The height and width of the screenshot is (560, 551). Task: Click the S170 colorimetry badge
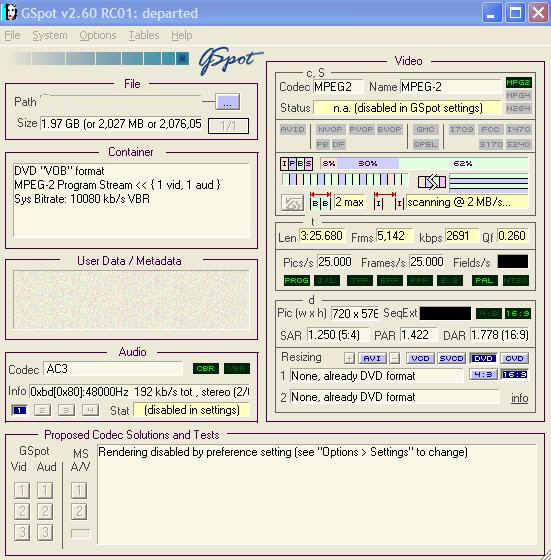coord(490,144)
